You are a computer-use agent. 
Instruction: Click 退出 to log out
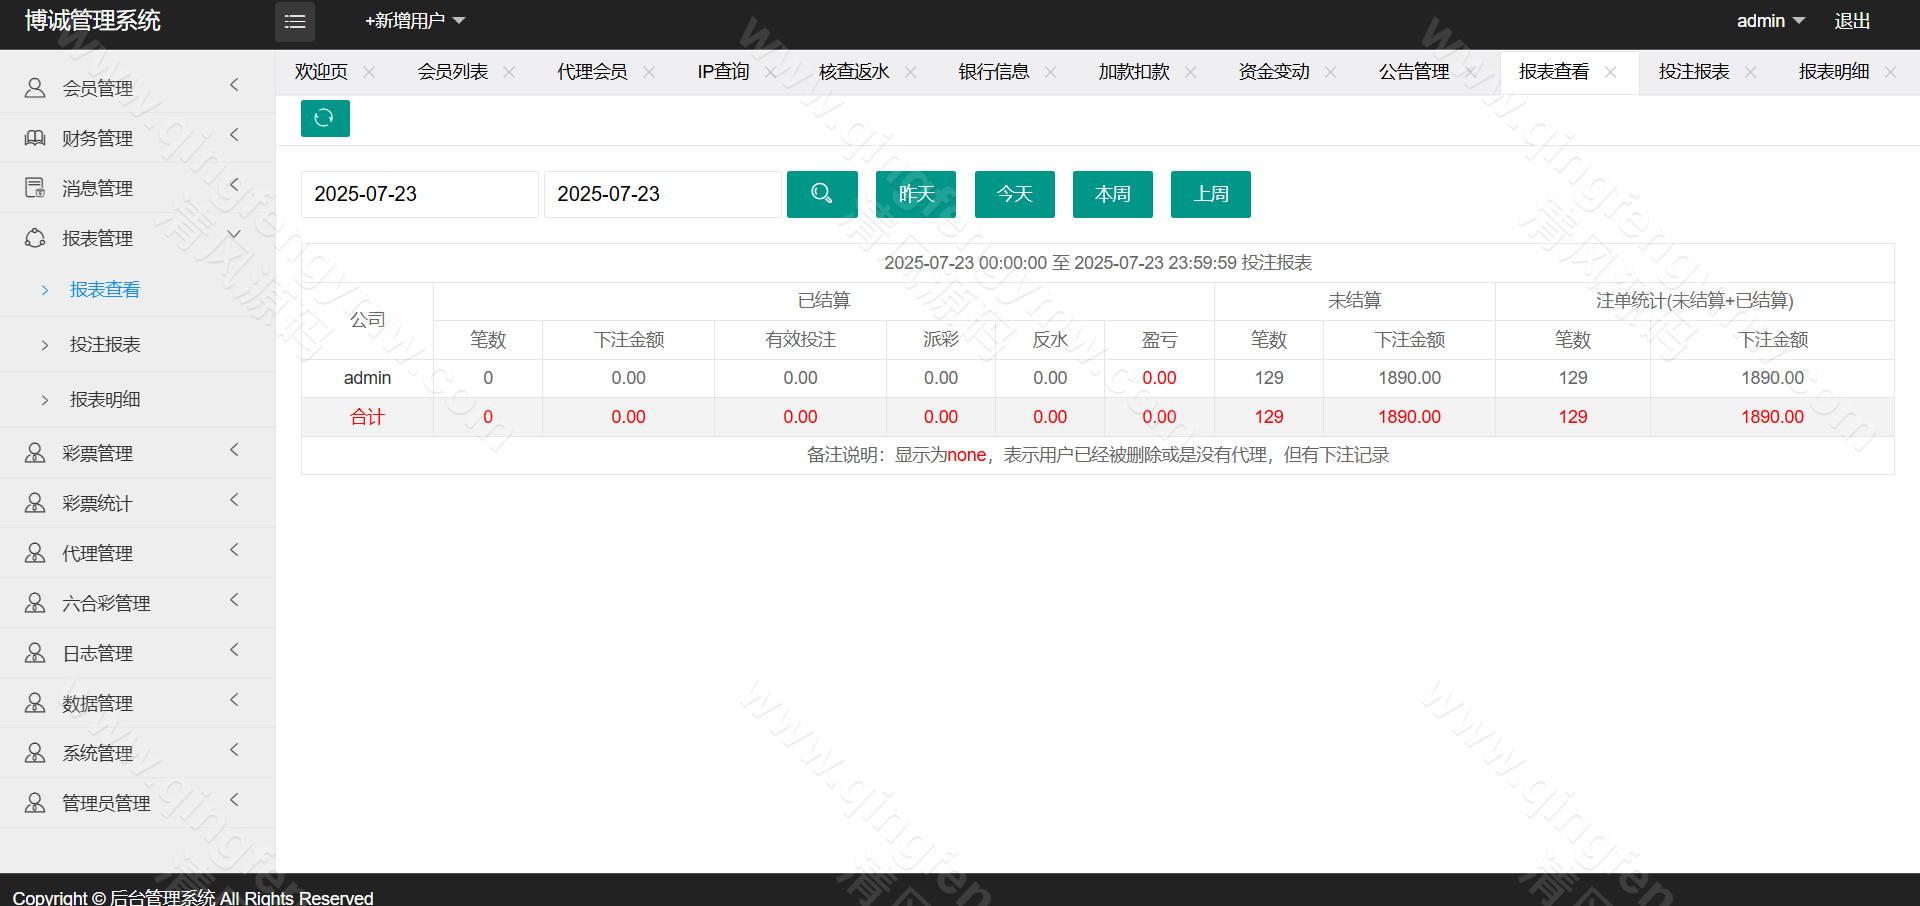[1852, 21]
